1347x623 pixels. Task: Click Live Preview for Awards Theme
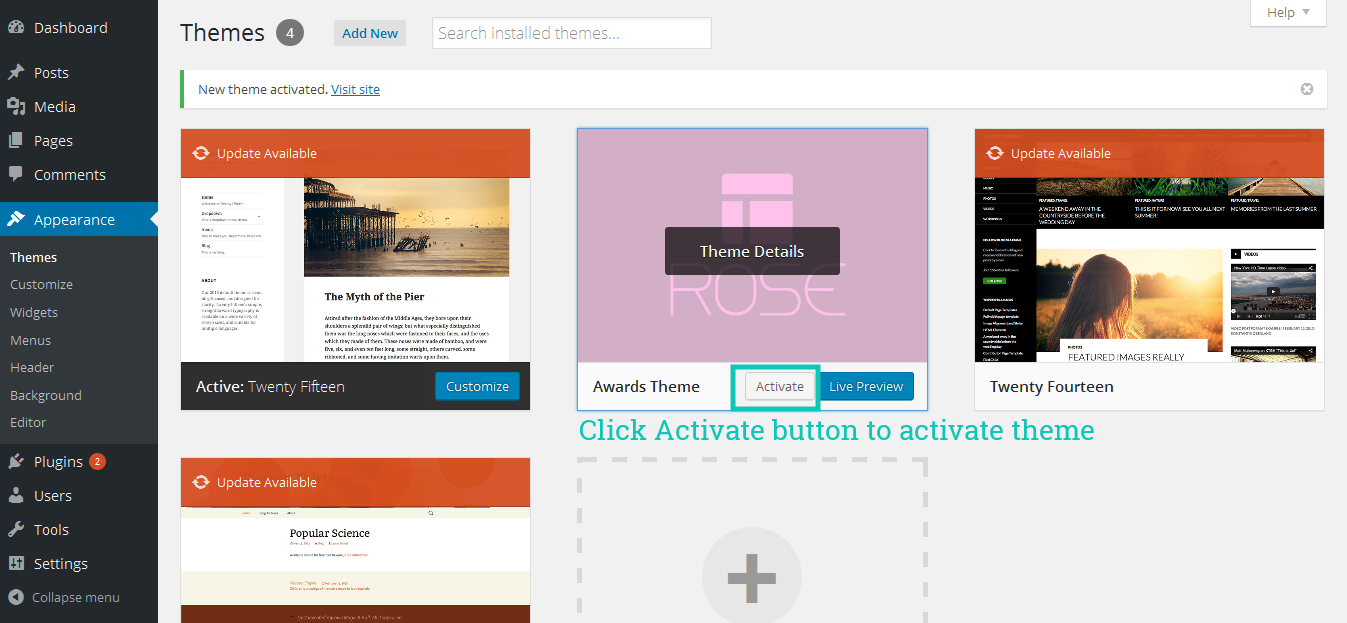[x=866, y=386]
